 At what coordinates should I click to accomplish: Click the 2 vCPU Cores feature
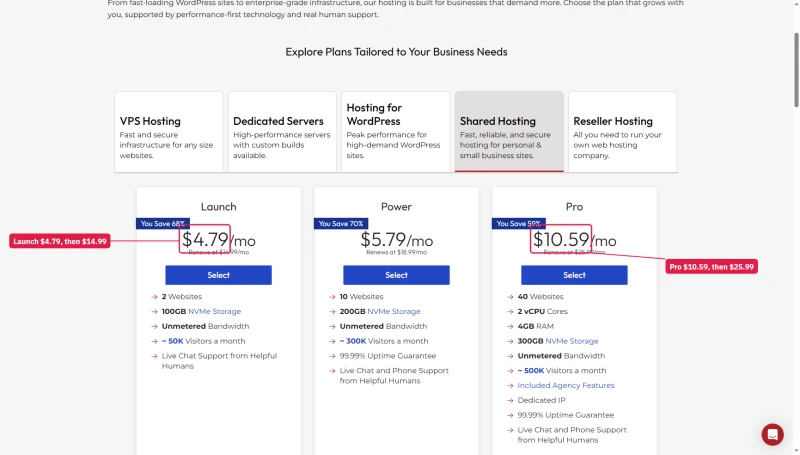(542, 311)
